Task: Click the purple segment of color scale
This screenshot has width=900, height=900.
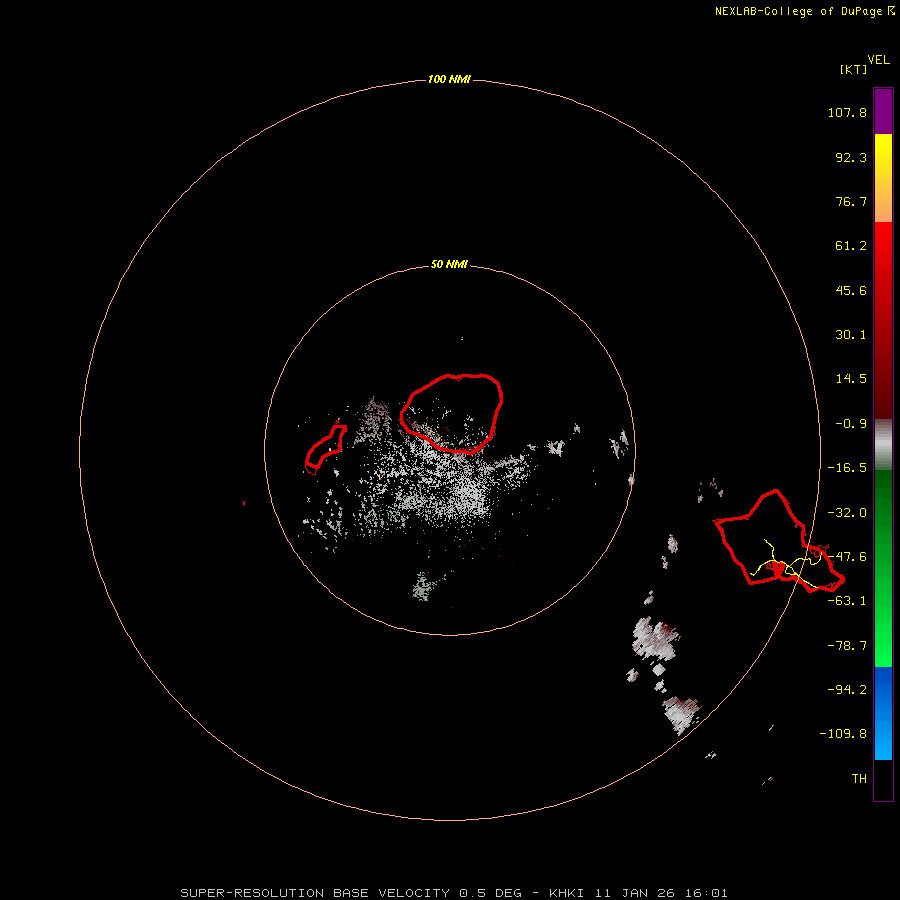Action: click(883, 111)
